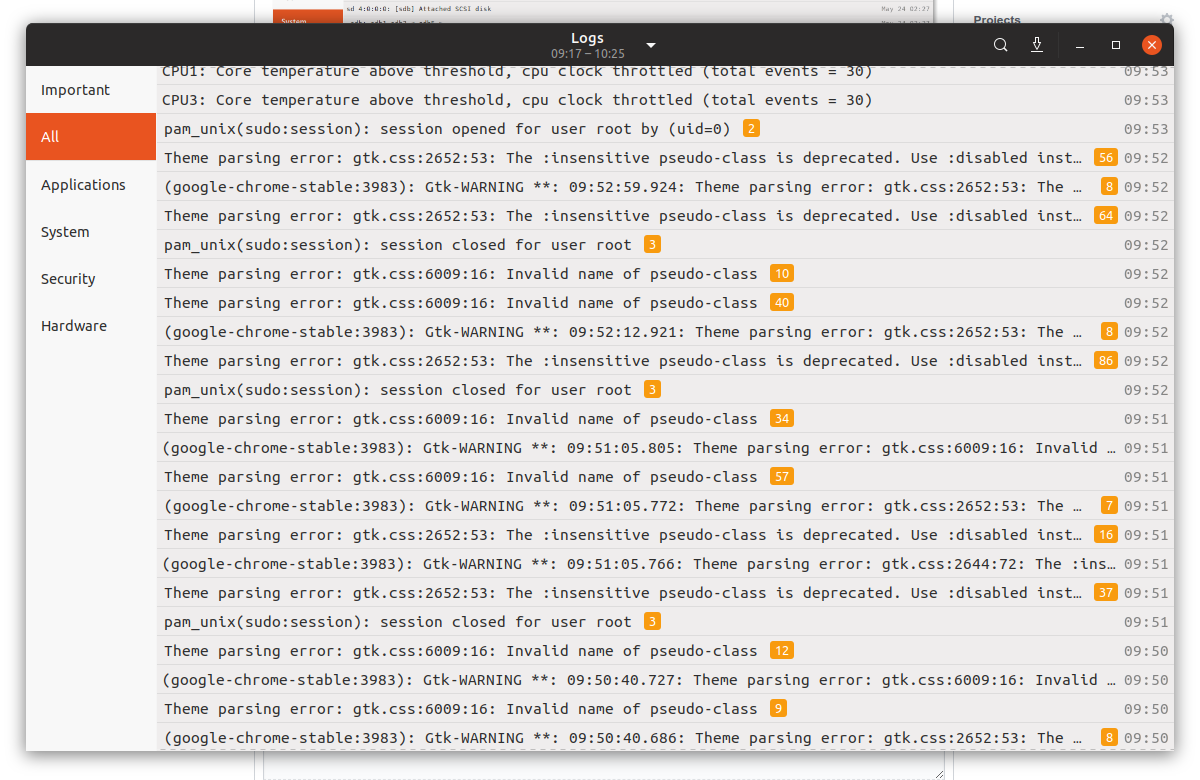
Task: Show Security logs
Action: point(92,279)
